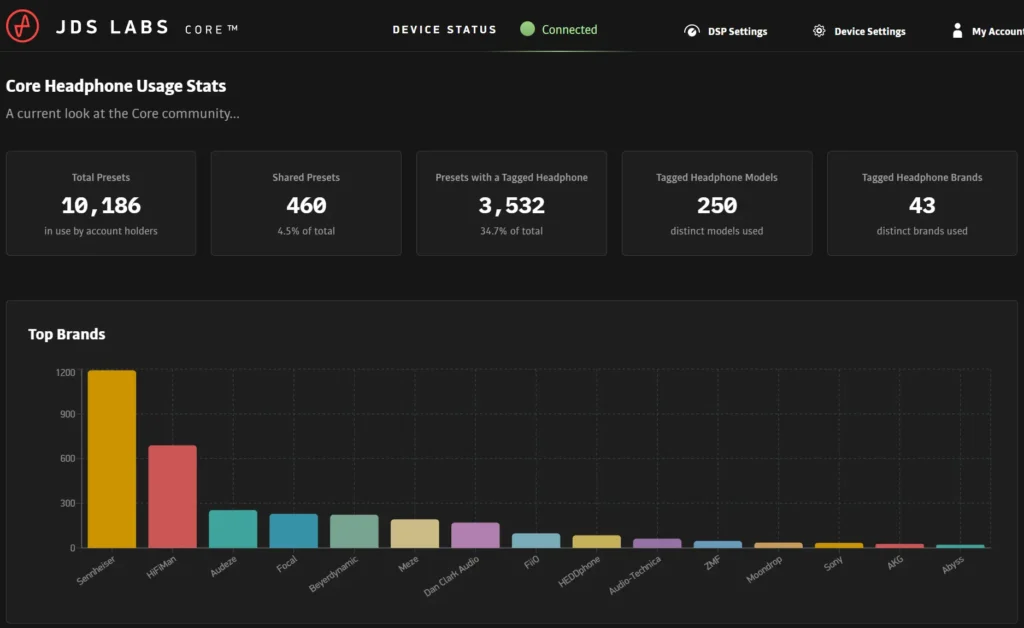Click the HiFiMan axis label
This screenshot has width=1024, height=628.
161,567
